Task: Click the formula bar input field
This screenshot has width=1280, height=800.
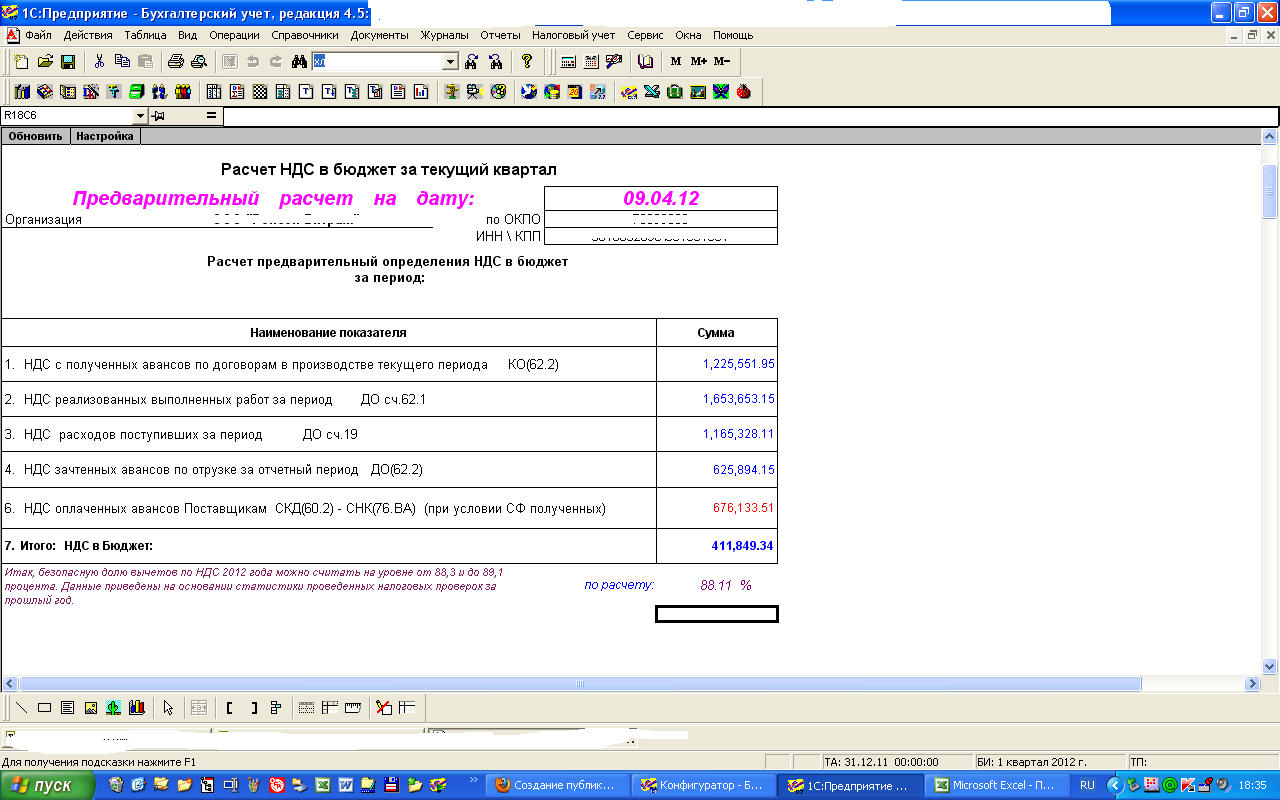Action: (750, 116)
